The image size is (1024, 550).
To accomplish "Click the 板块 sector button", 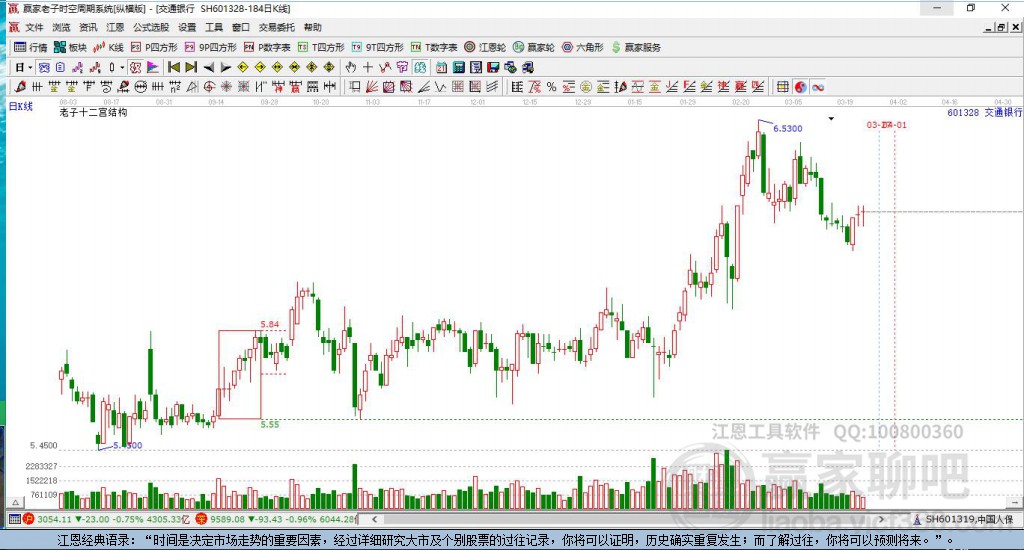I will pos(70,47).
